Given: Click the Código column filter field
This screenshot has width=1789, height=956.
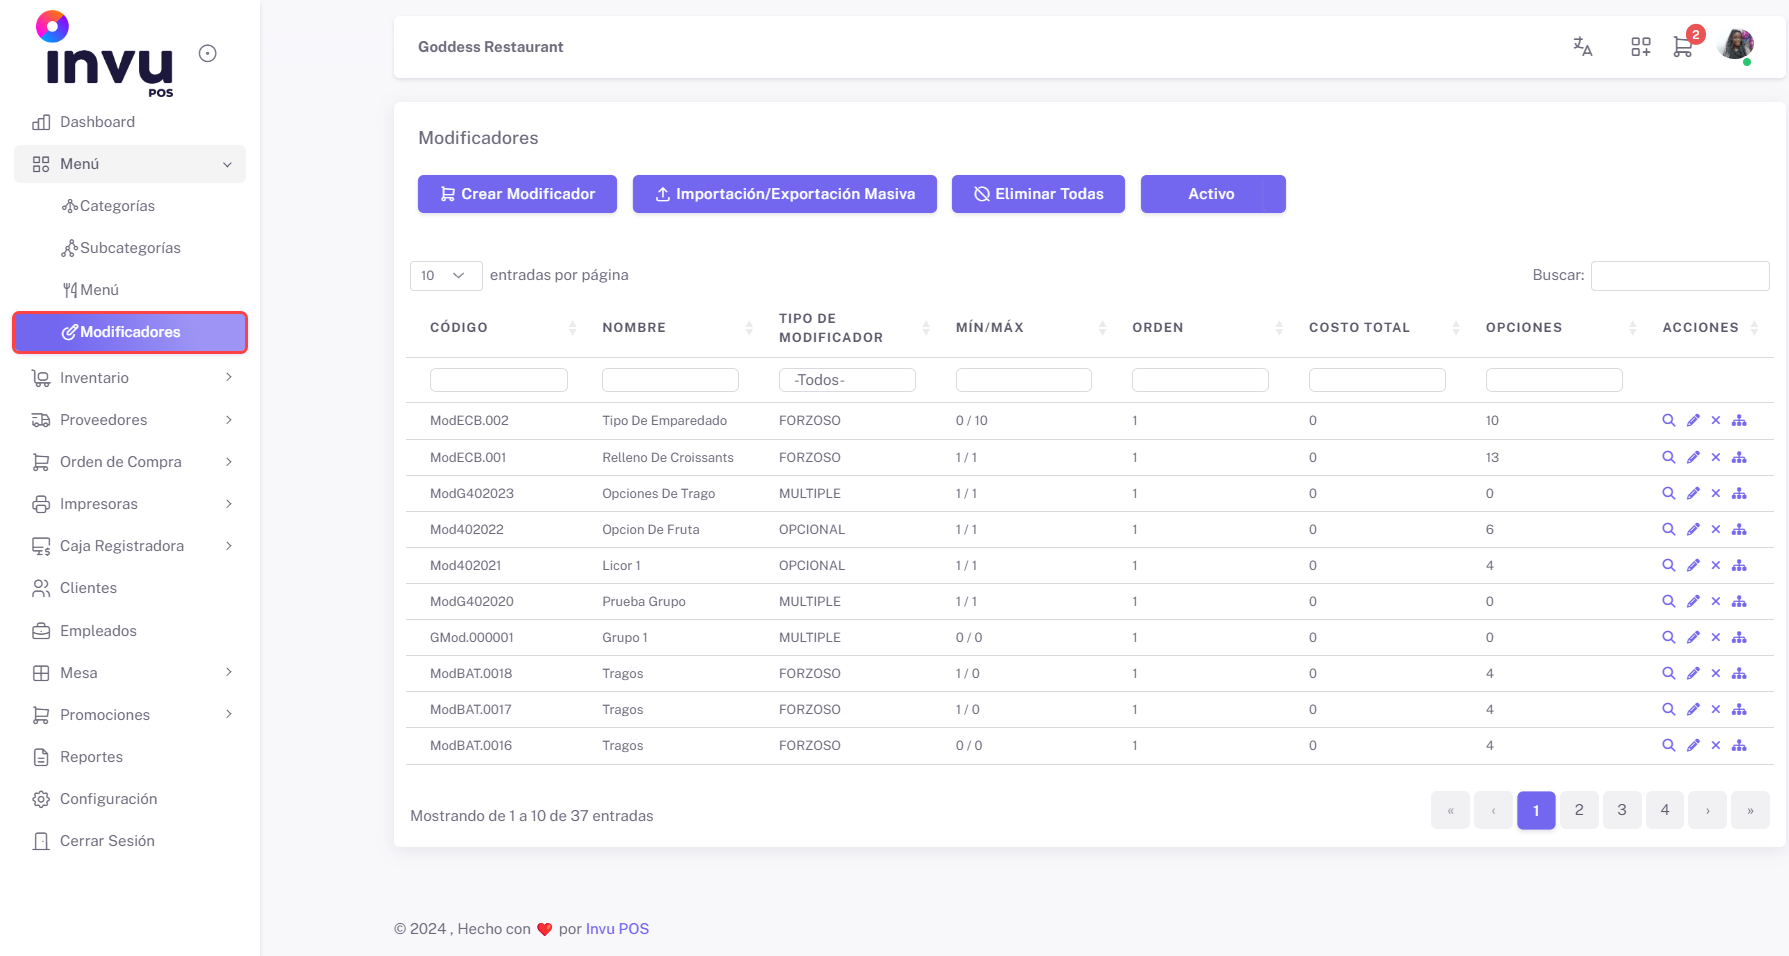Looking at the screenshot, I should point(499,380).
